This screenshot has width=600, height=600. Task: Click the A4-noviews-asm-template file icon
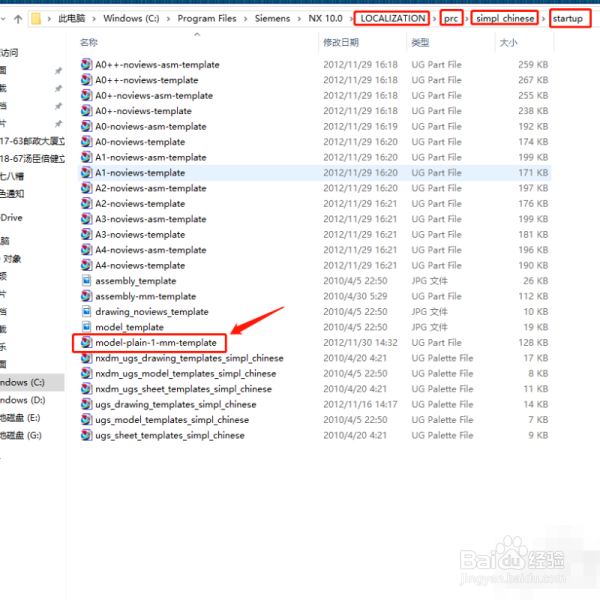tap(86, 250)
